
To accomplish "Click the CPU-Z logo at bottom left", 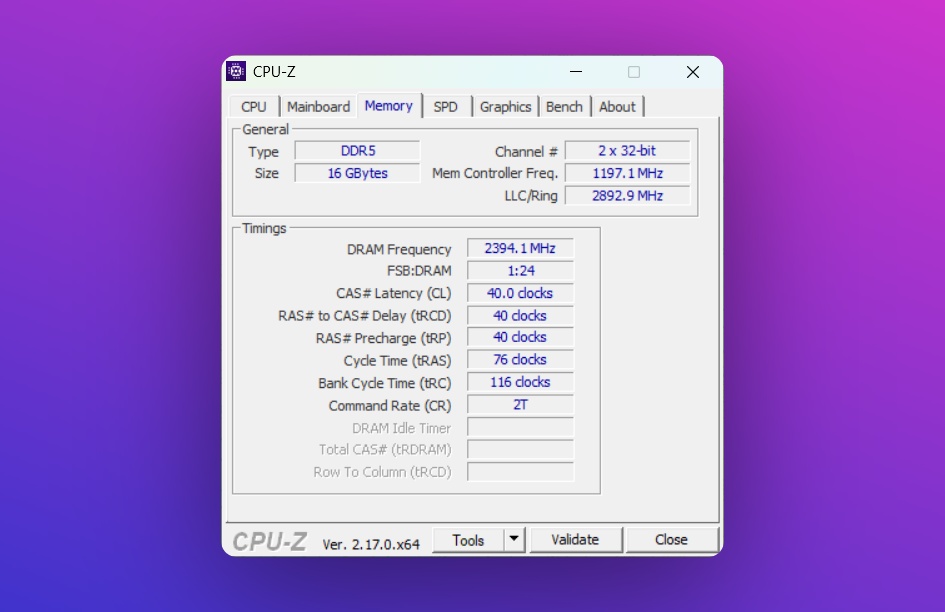I will 270,541.
